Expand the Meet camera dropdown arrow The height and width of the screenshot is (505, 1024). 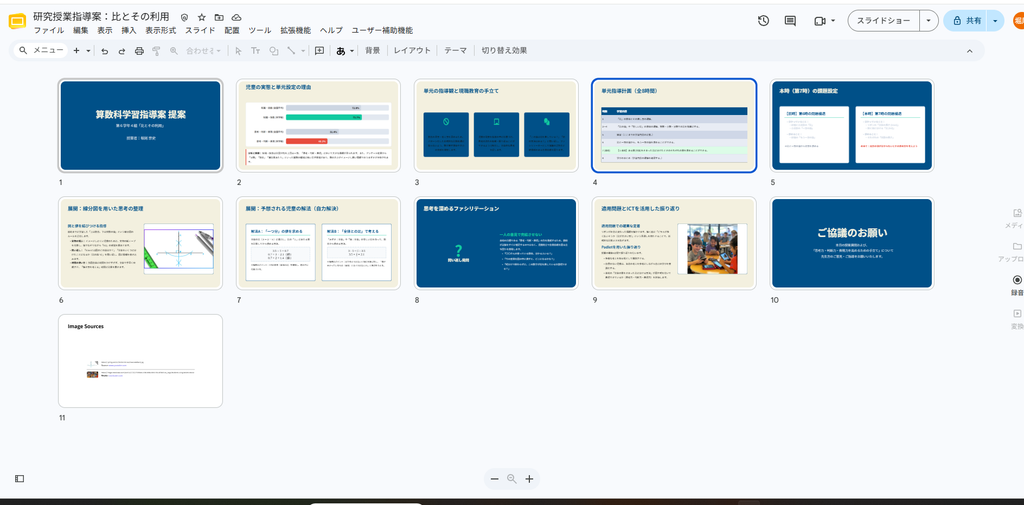pos(833,21)
